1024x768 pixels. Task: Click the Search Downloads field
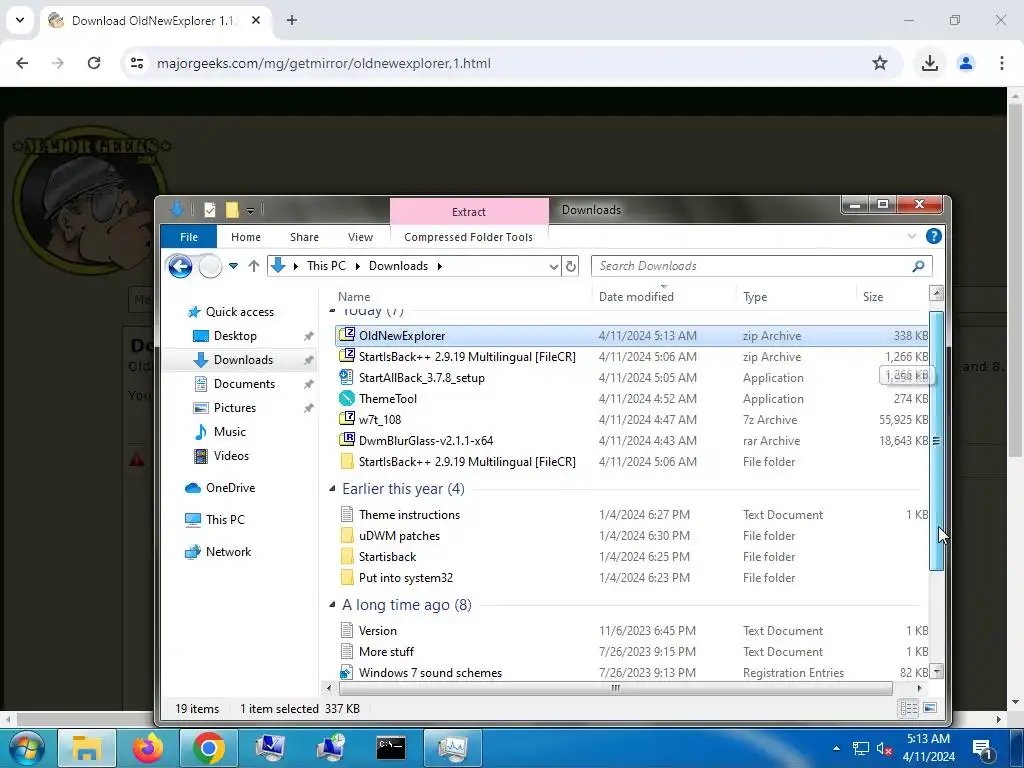[761, 266]
